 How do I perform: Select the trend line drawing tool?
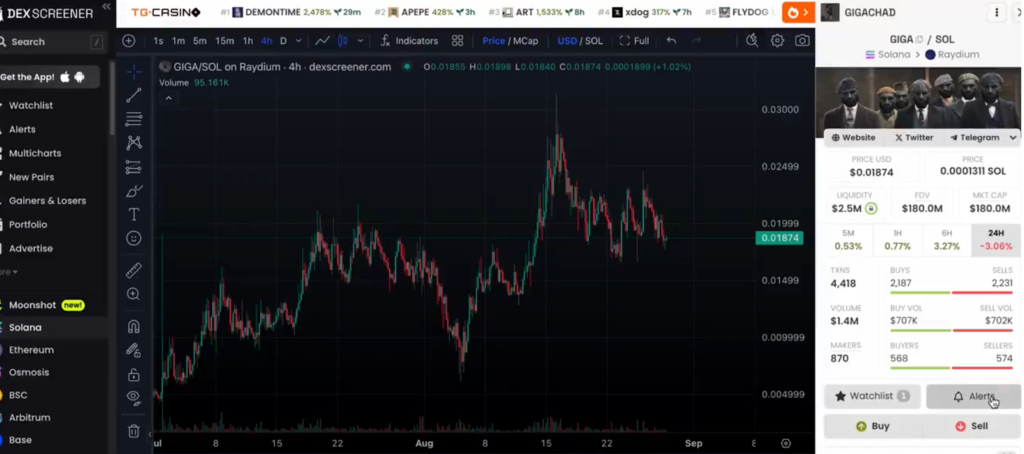coord(134,95)
